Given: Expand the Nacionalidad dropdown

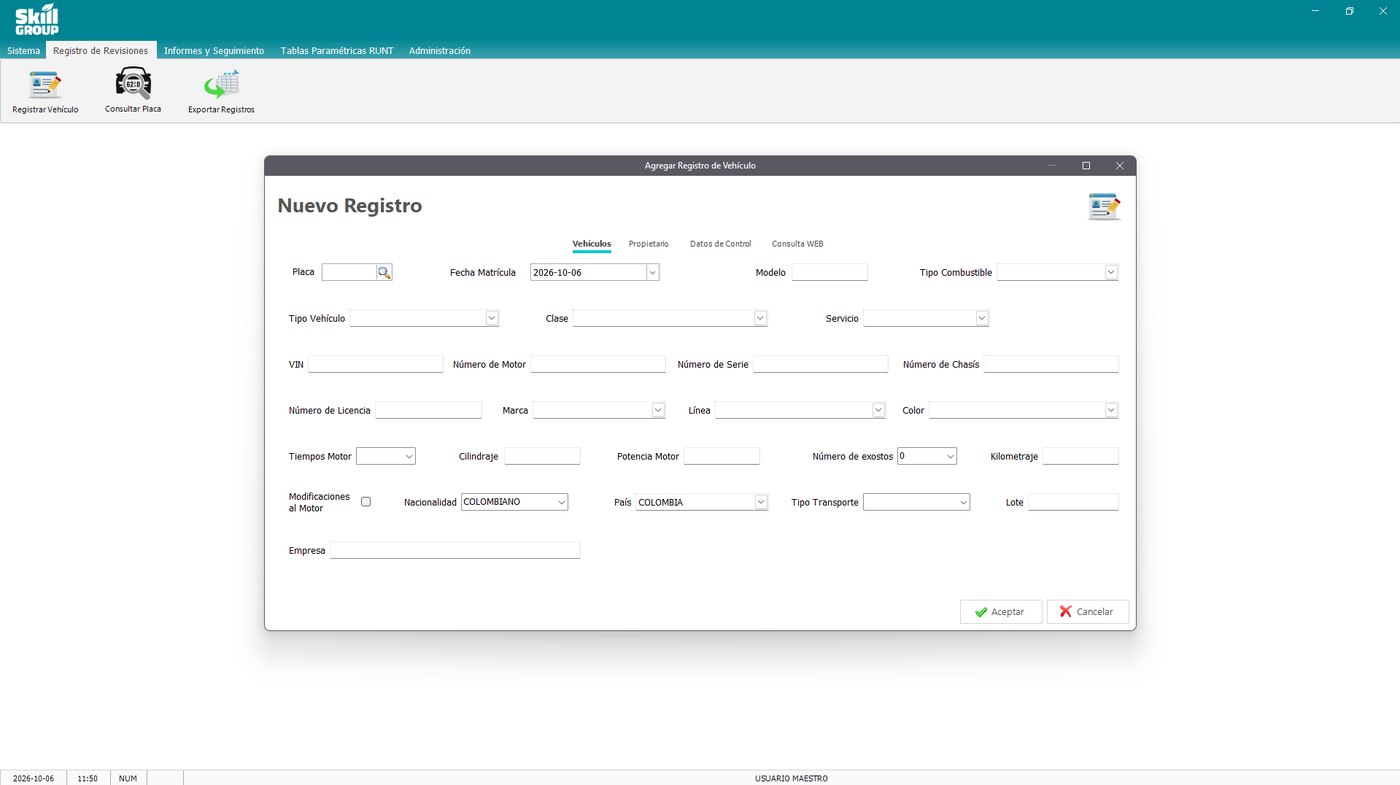Looking at the screenshot, I should tap(561, 502).
